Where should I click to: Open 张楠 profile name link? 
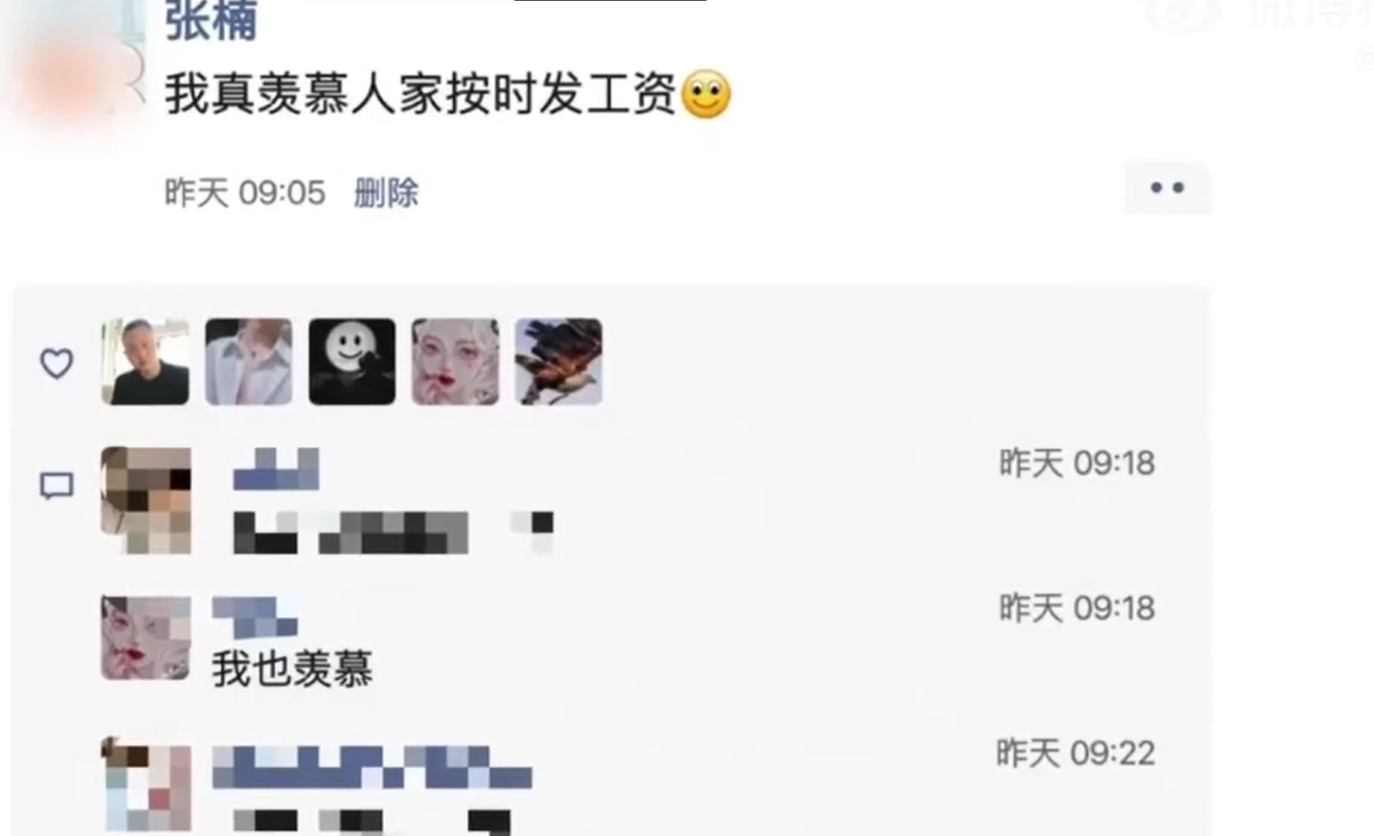pos(211,21)
